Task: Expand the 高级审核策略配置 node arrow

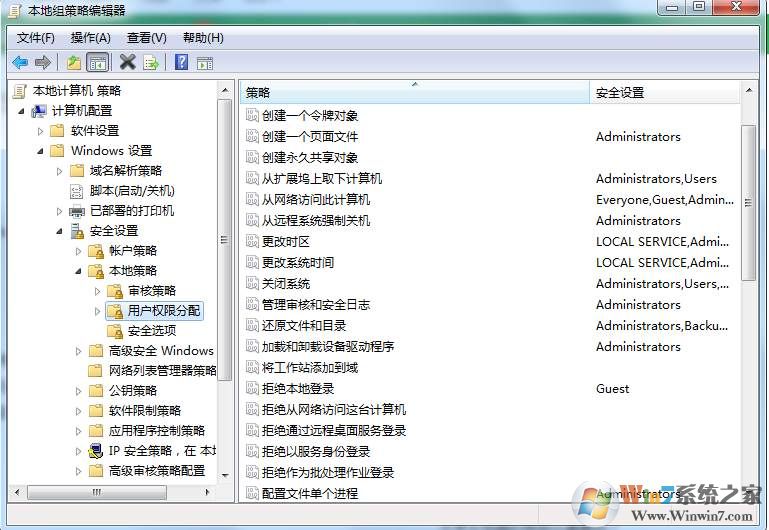Action: pos(78,471)
